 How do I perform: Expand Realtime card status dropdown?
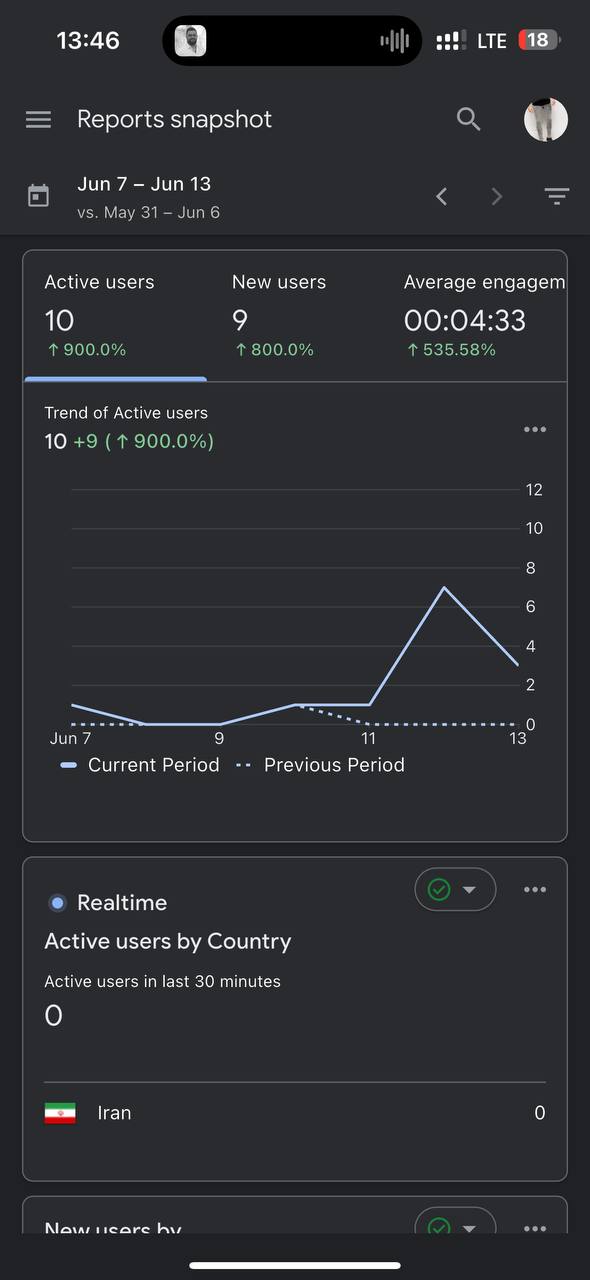click(455, 889)
